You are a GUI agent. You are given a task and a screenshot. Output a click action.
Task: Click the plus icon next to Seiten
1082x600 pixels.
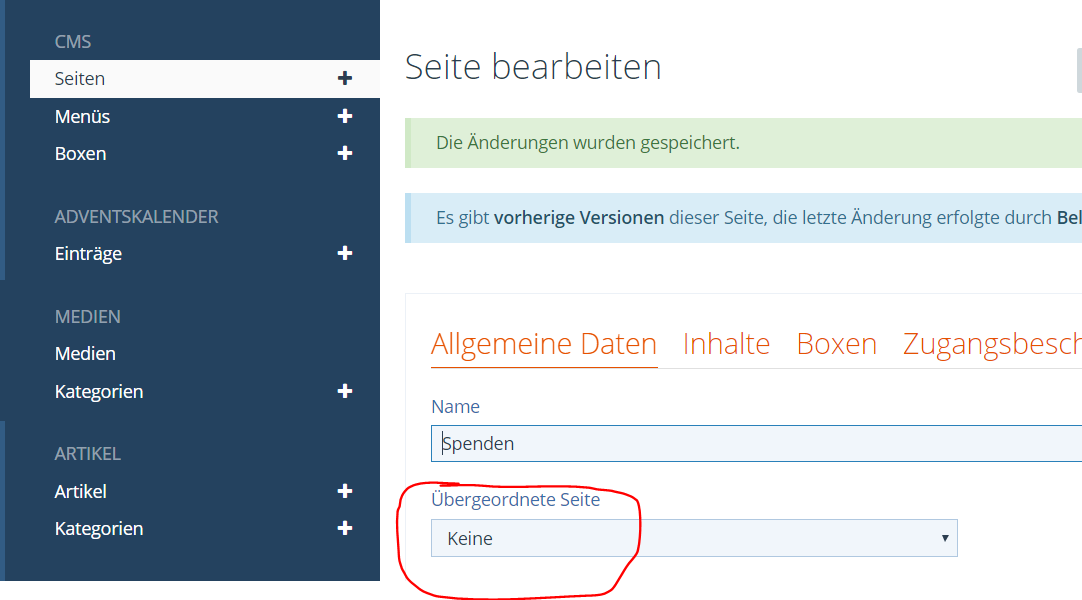pyautogui.click(x=345, y=79)
